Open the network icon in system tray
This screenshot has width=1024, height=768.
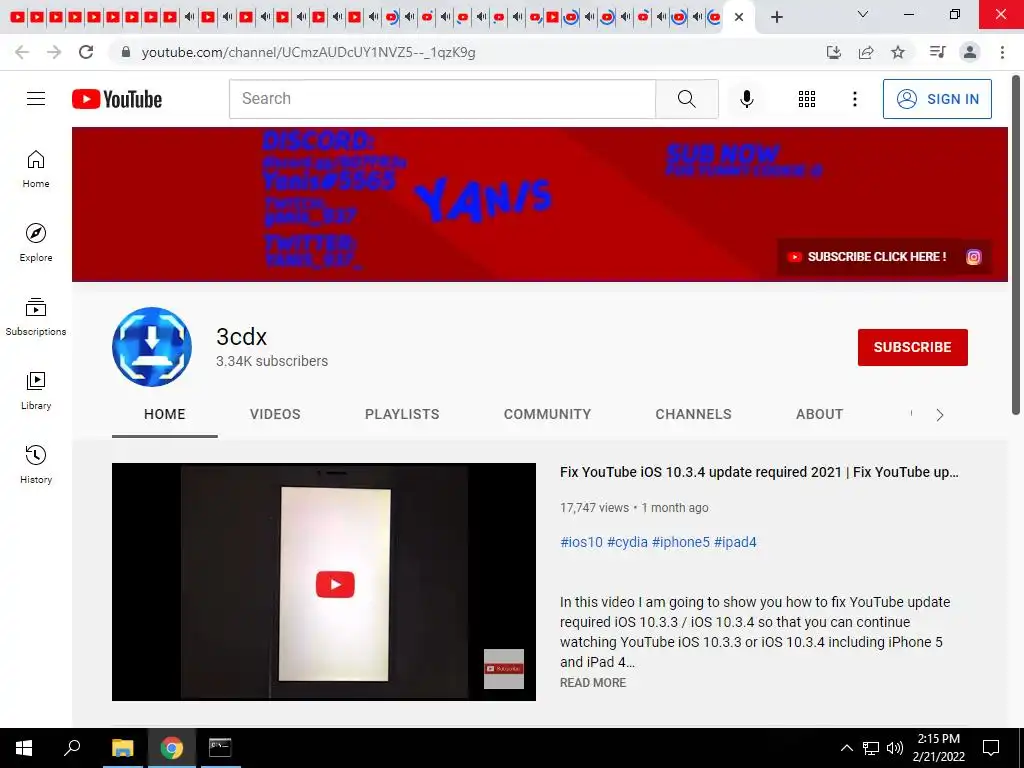pos(871,748)
